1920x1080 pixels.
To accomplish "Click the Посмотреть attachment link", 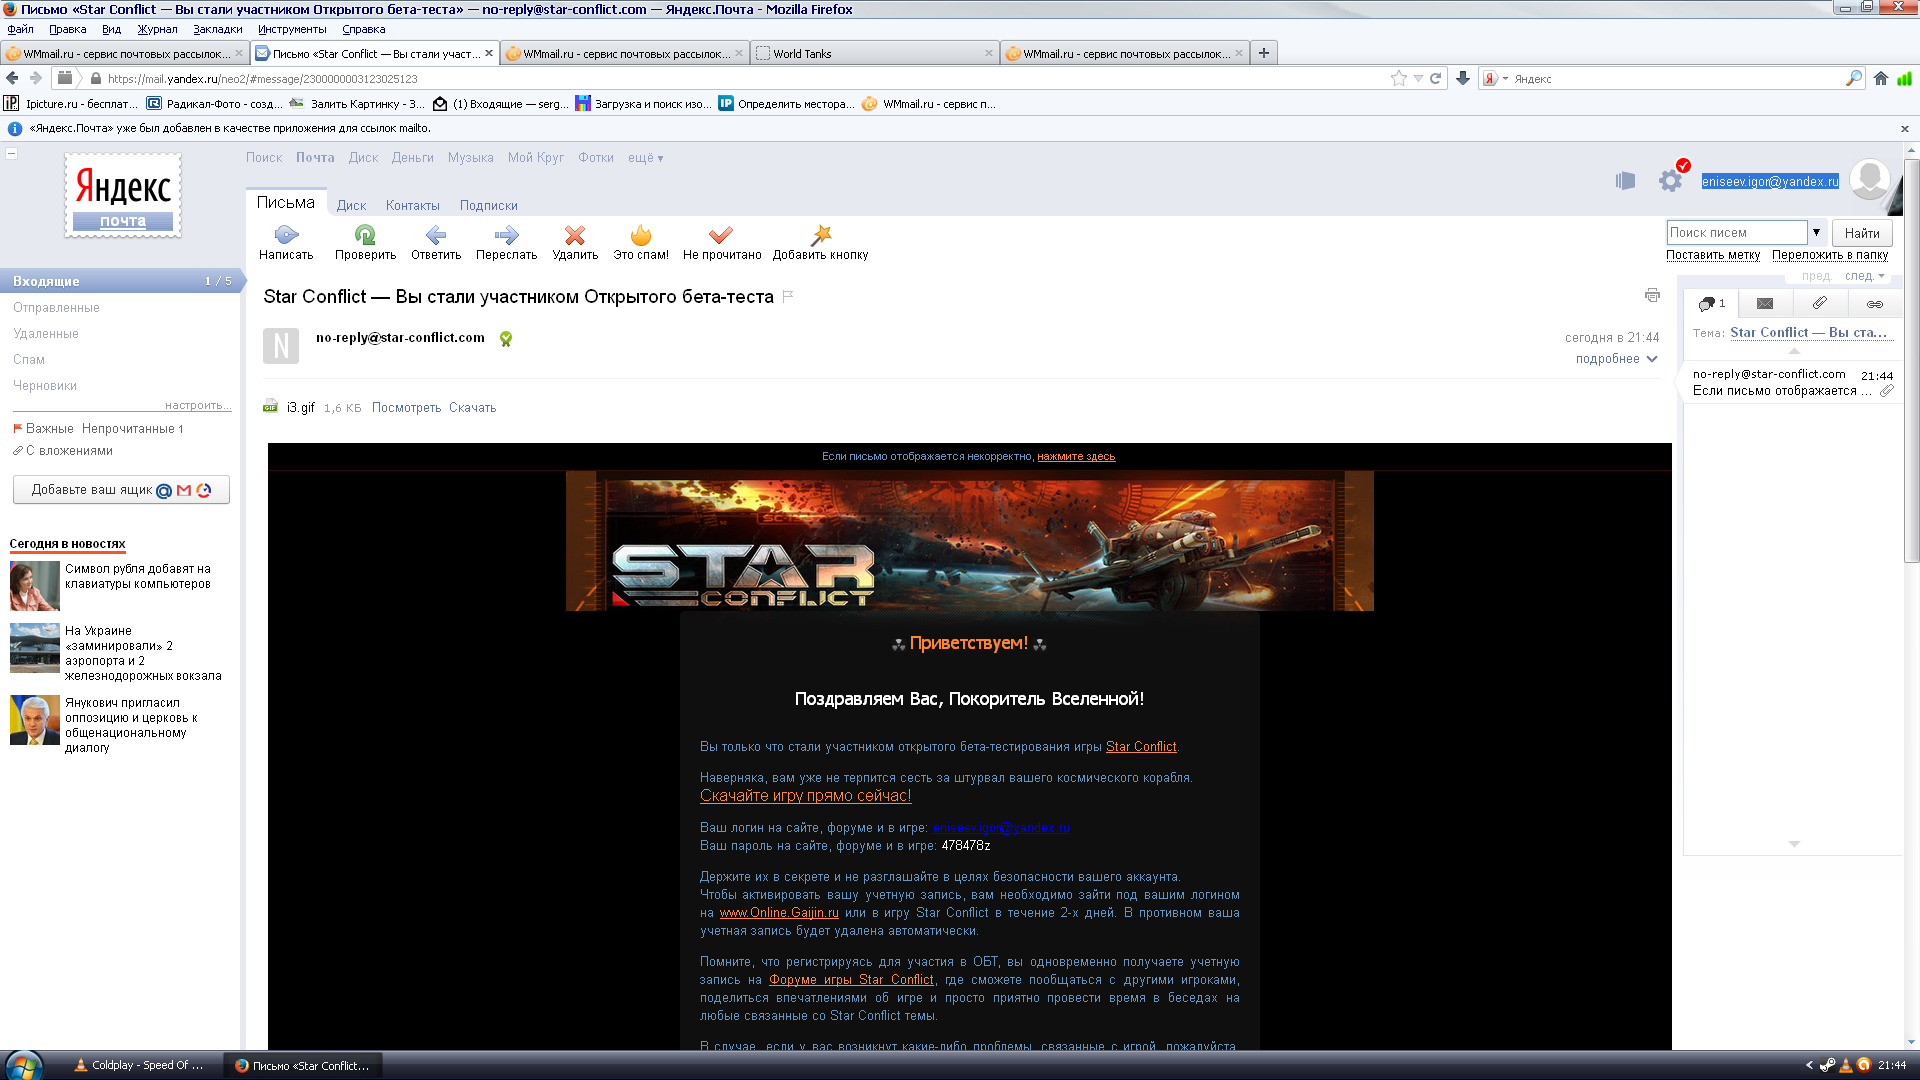I will (406, 407).
